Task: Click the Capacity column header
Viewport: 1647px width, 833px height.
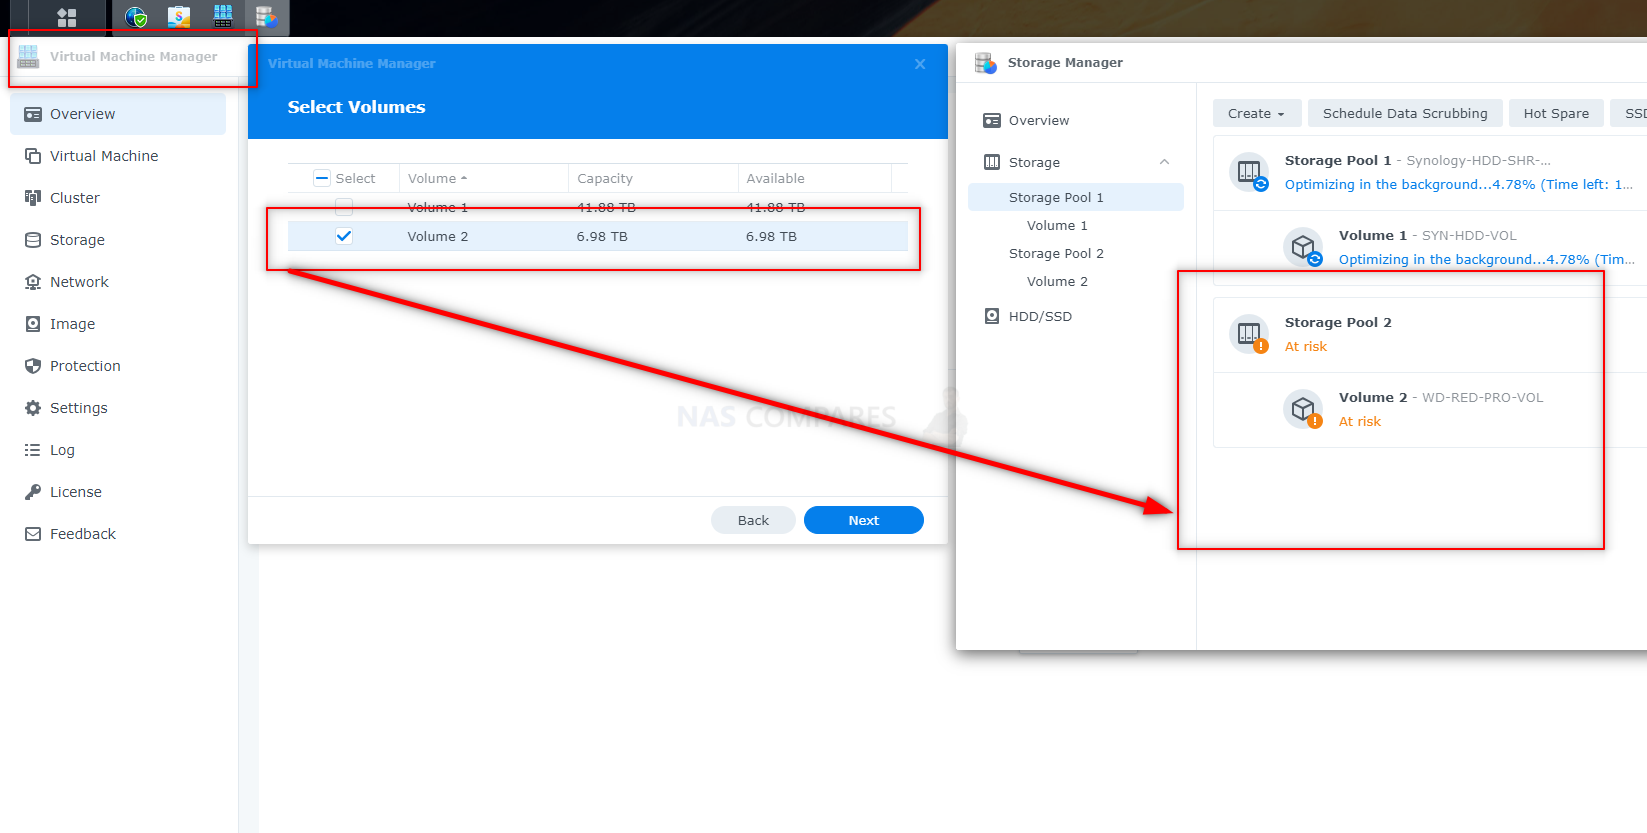Action: [653, 178]
